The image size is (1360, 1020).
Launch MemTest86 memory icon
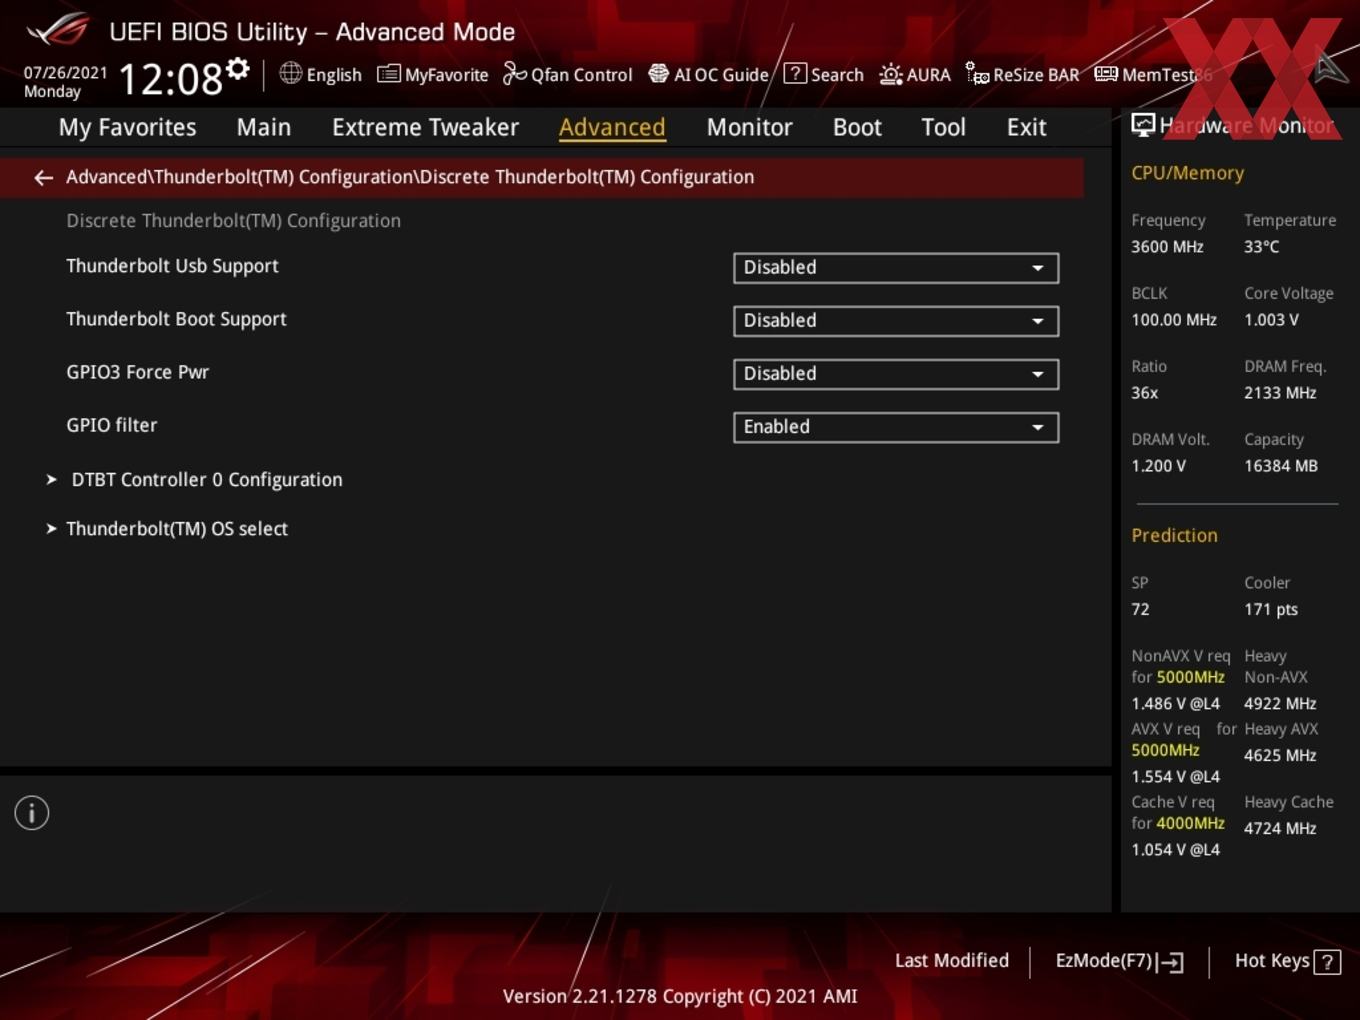[1106, 74]
